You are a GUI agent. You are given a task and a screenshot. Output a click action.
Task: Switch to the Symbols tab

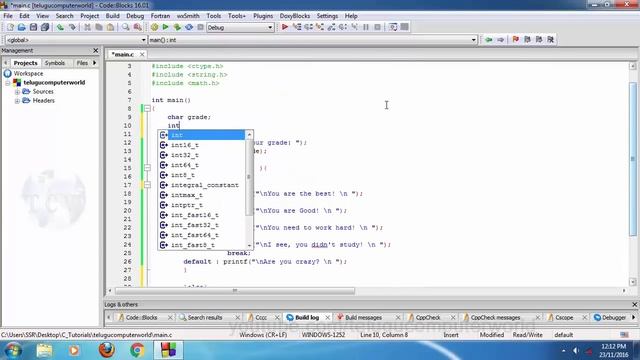[x=55, y=63]
